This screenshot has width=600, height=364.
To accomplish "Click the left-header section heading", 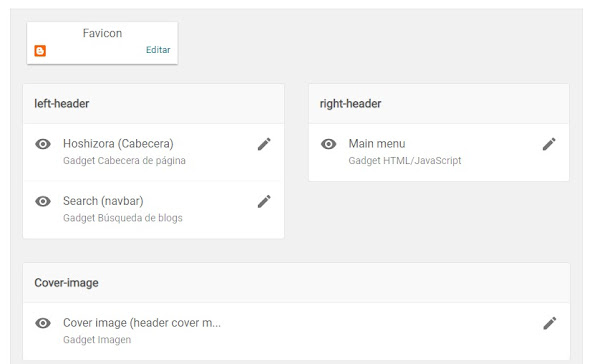I will pos(62,104).
